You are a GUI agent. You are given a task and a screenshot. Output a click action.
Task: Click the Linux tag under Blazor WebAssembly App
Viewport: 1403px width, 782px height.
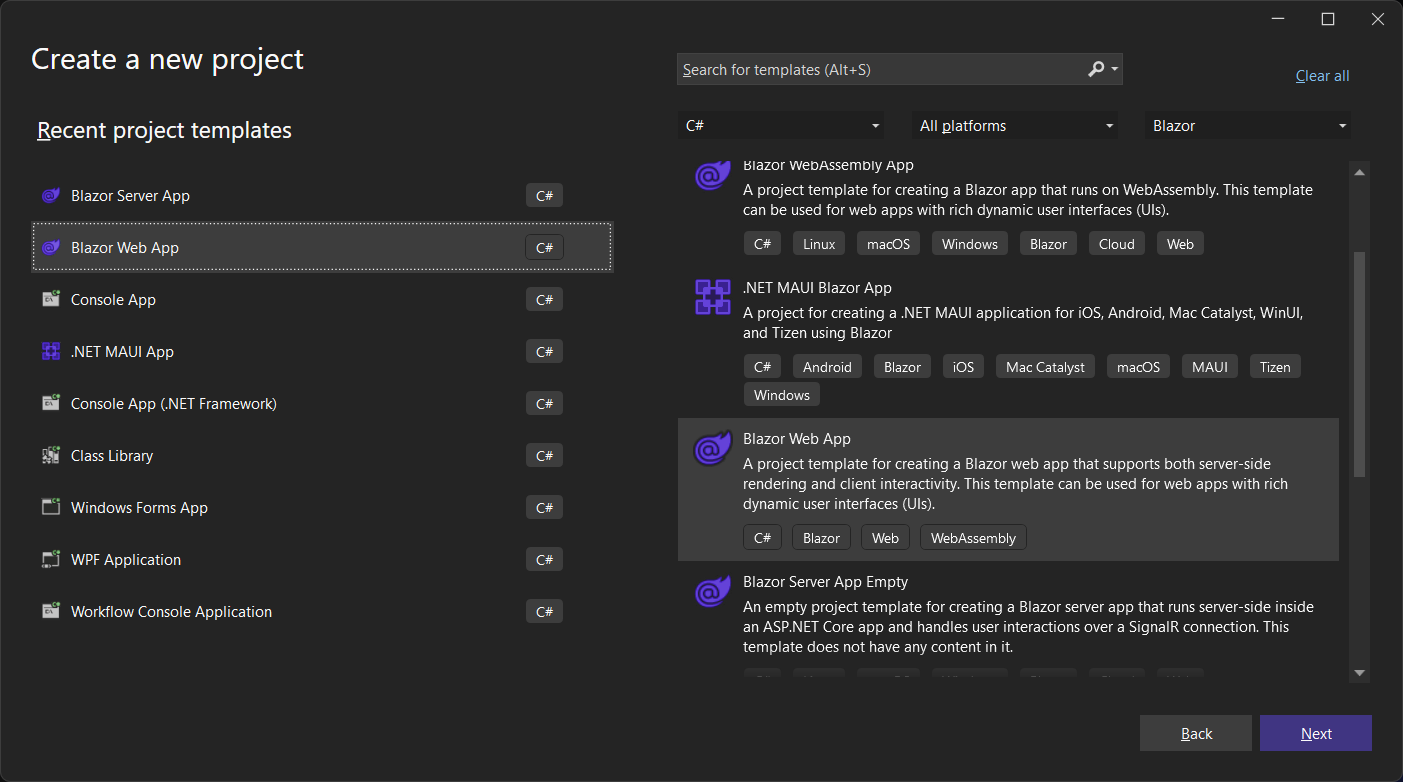point(819,244)
